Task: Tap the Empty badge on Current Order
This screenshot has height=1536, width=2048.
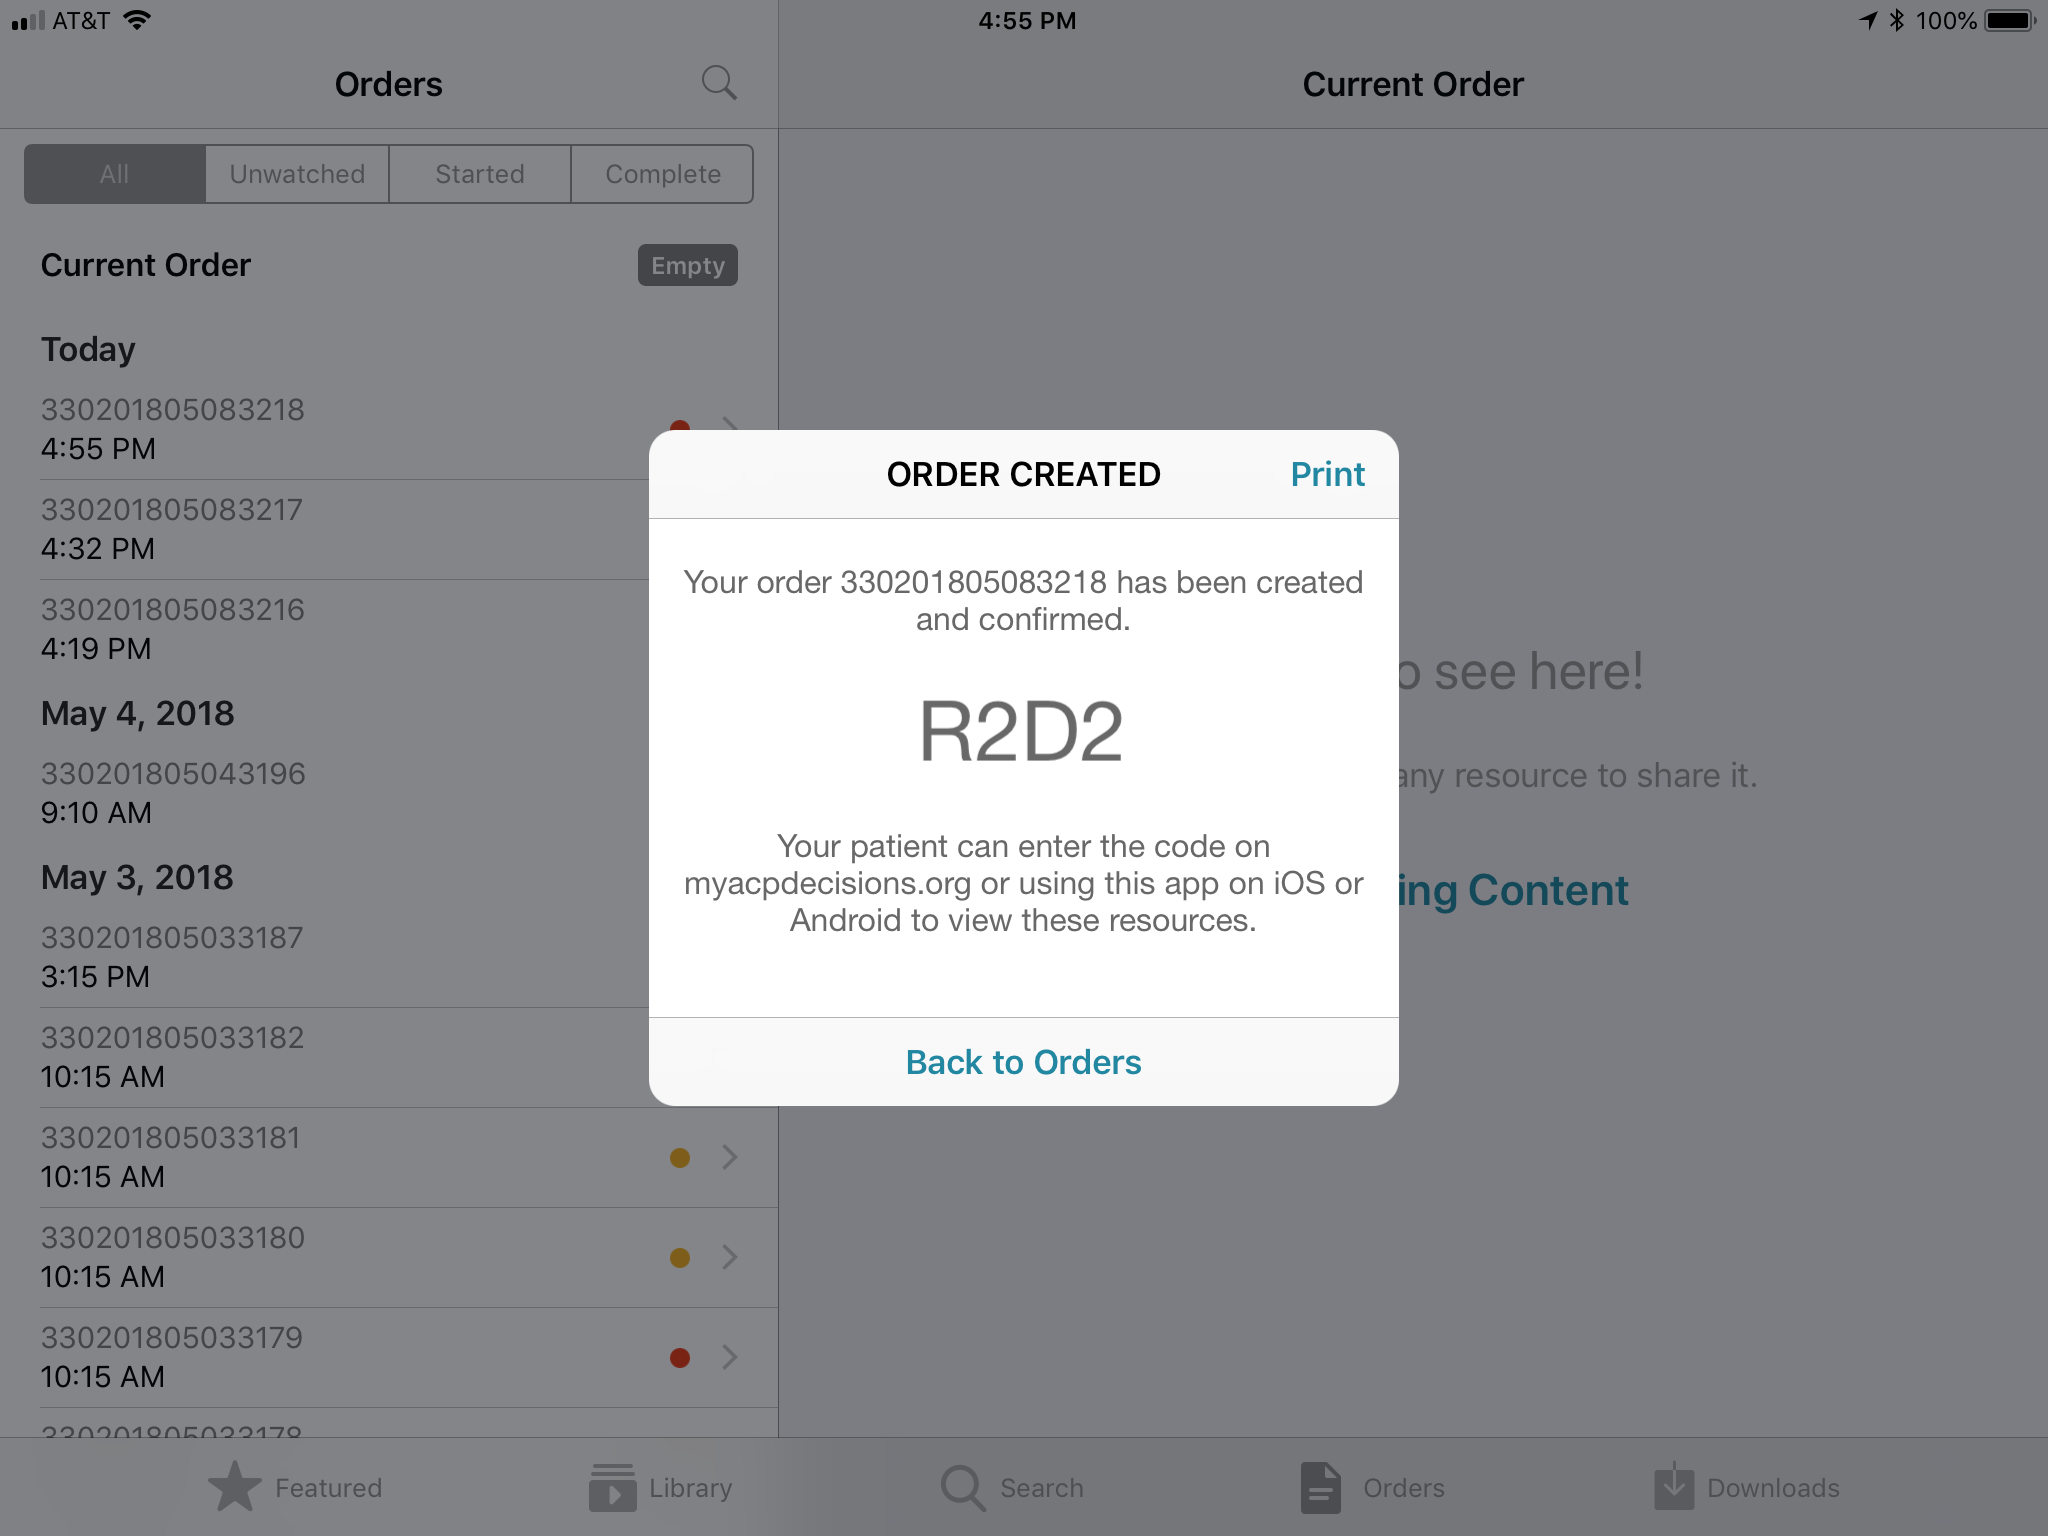Action: pyautogui.click(x=688, y=265)
